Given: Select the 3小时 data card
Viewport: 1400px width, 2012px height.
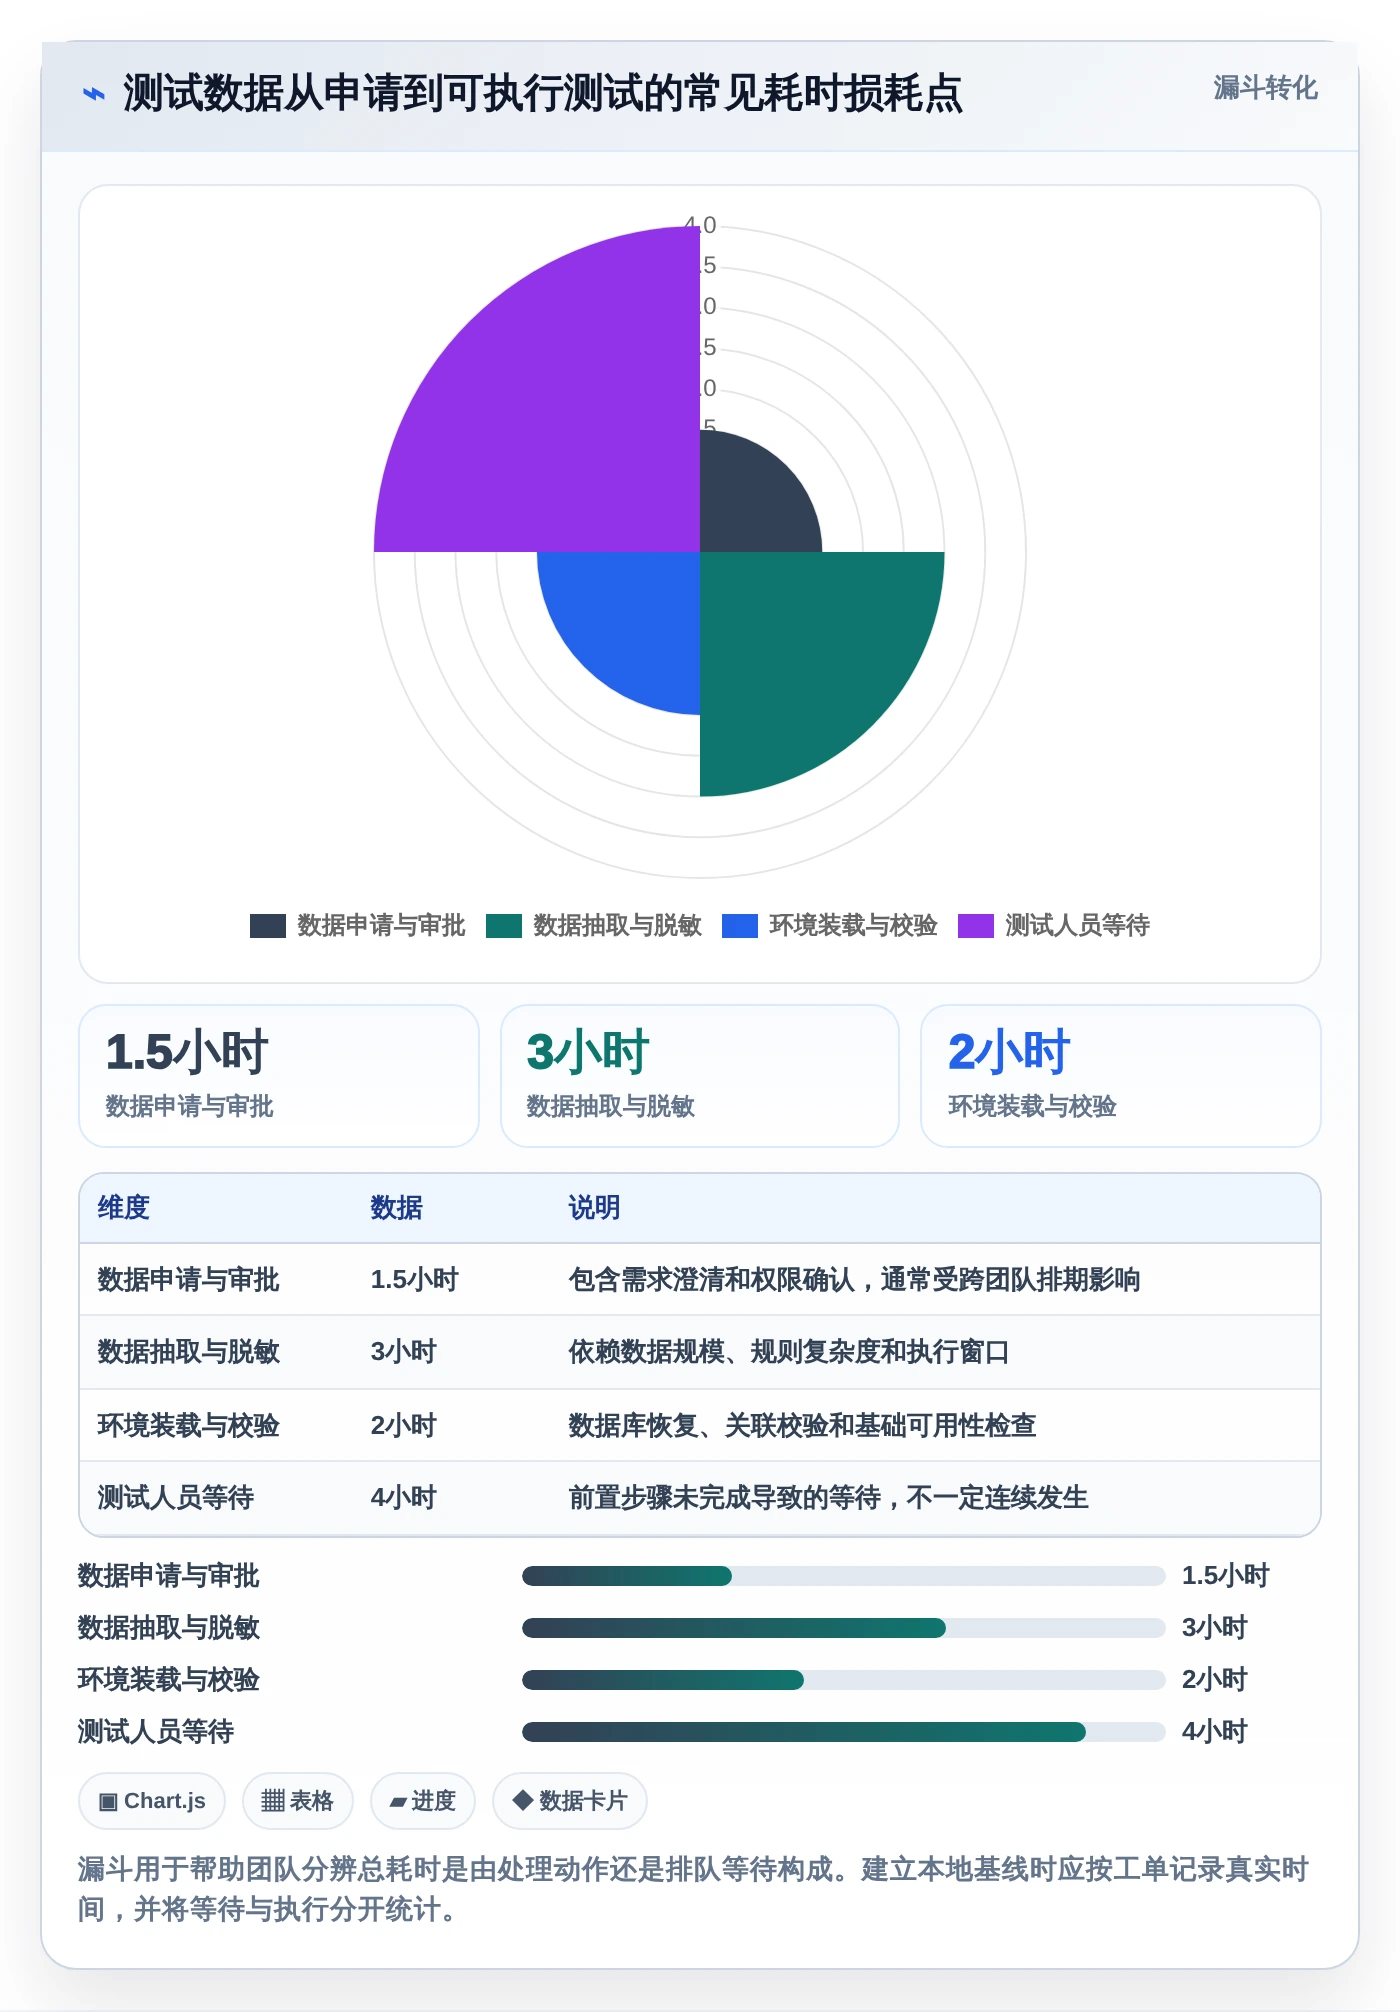Looking at the screenshot, I should 700,1076.
